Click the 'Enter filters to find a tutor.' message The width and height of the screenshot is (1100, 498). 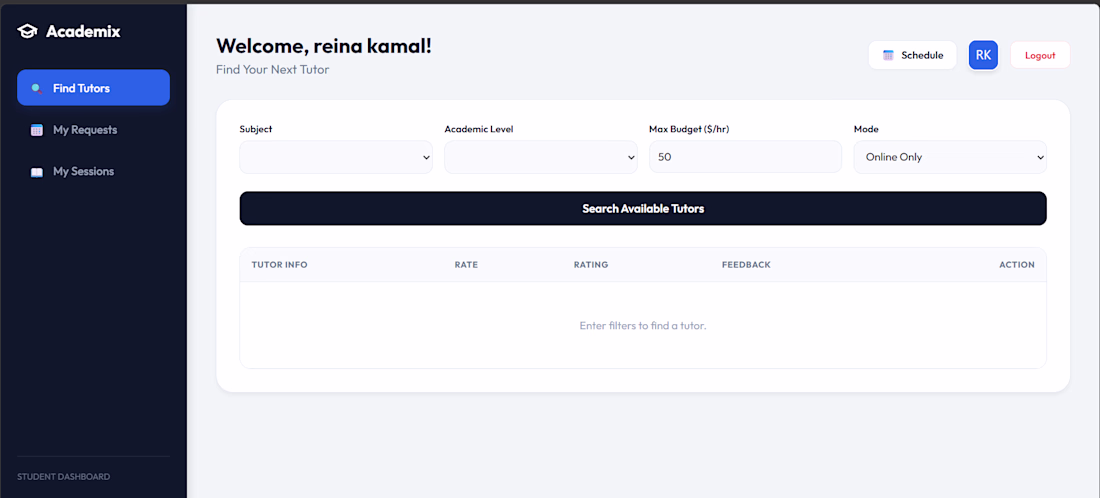pyautogui.click(x=643, y=326)
